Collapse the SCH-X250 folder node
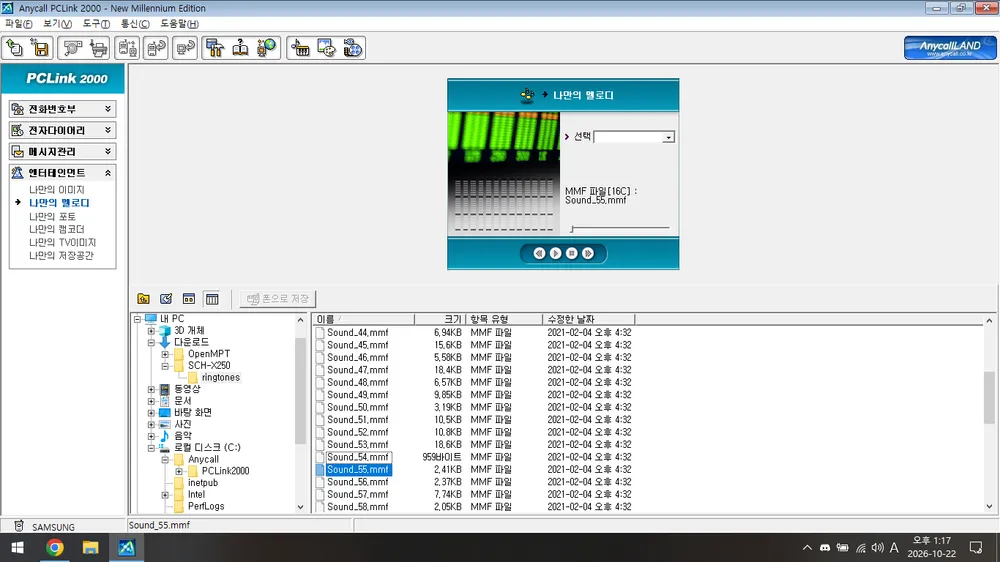 coord(165,366)
